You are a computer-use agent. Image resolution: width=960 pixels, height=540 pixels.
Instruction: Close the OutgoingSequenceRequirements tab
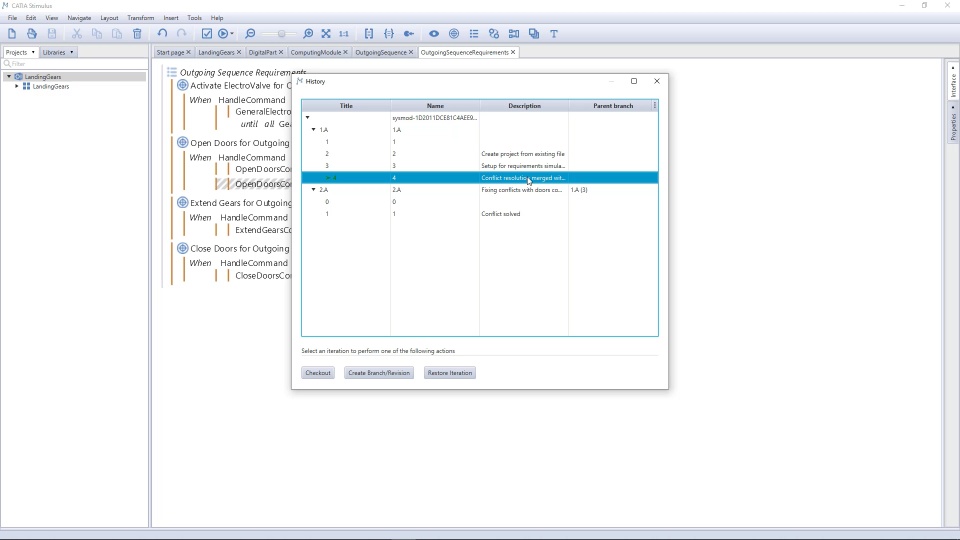(513, 52)
